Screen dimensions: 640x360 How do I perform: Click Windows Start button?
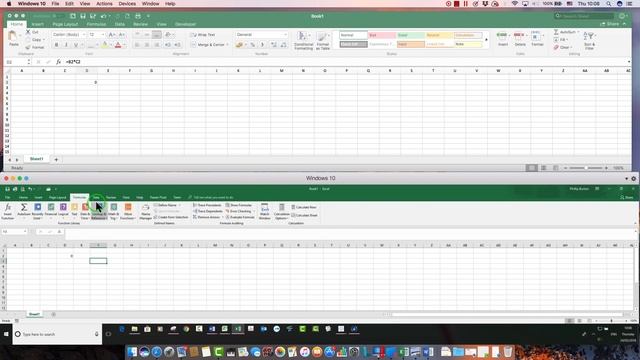click(6, 334)
